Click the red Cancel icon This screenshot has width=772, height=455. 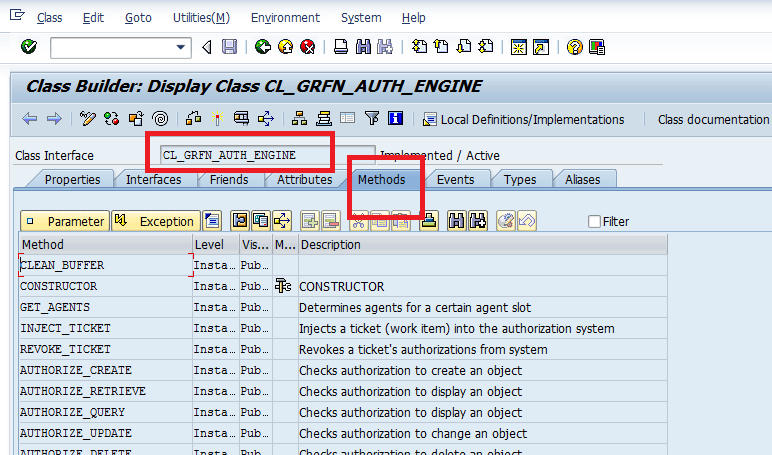pos(308,47)
